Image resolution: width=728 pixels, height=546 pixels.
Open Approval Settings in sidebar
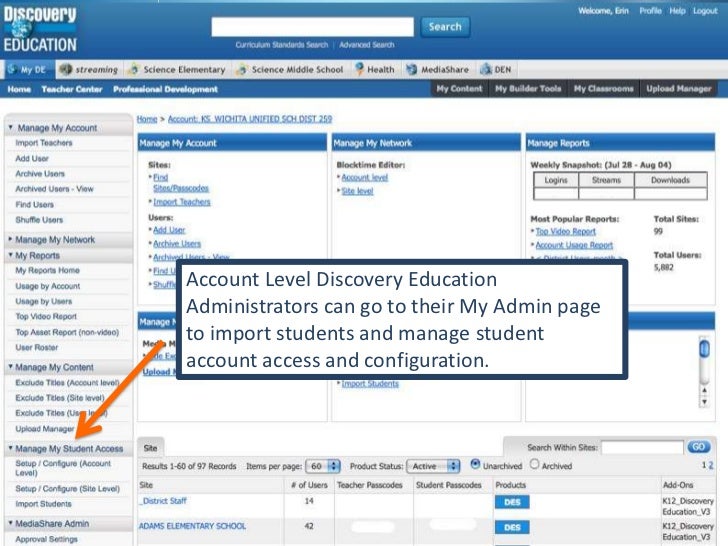46,539
